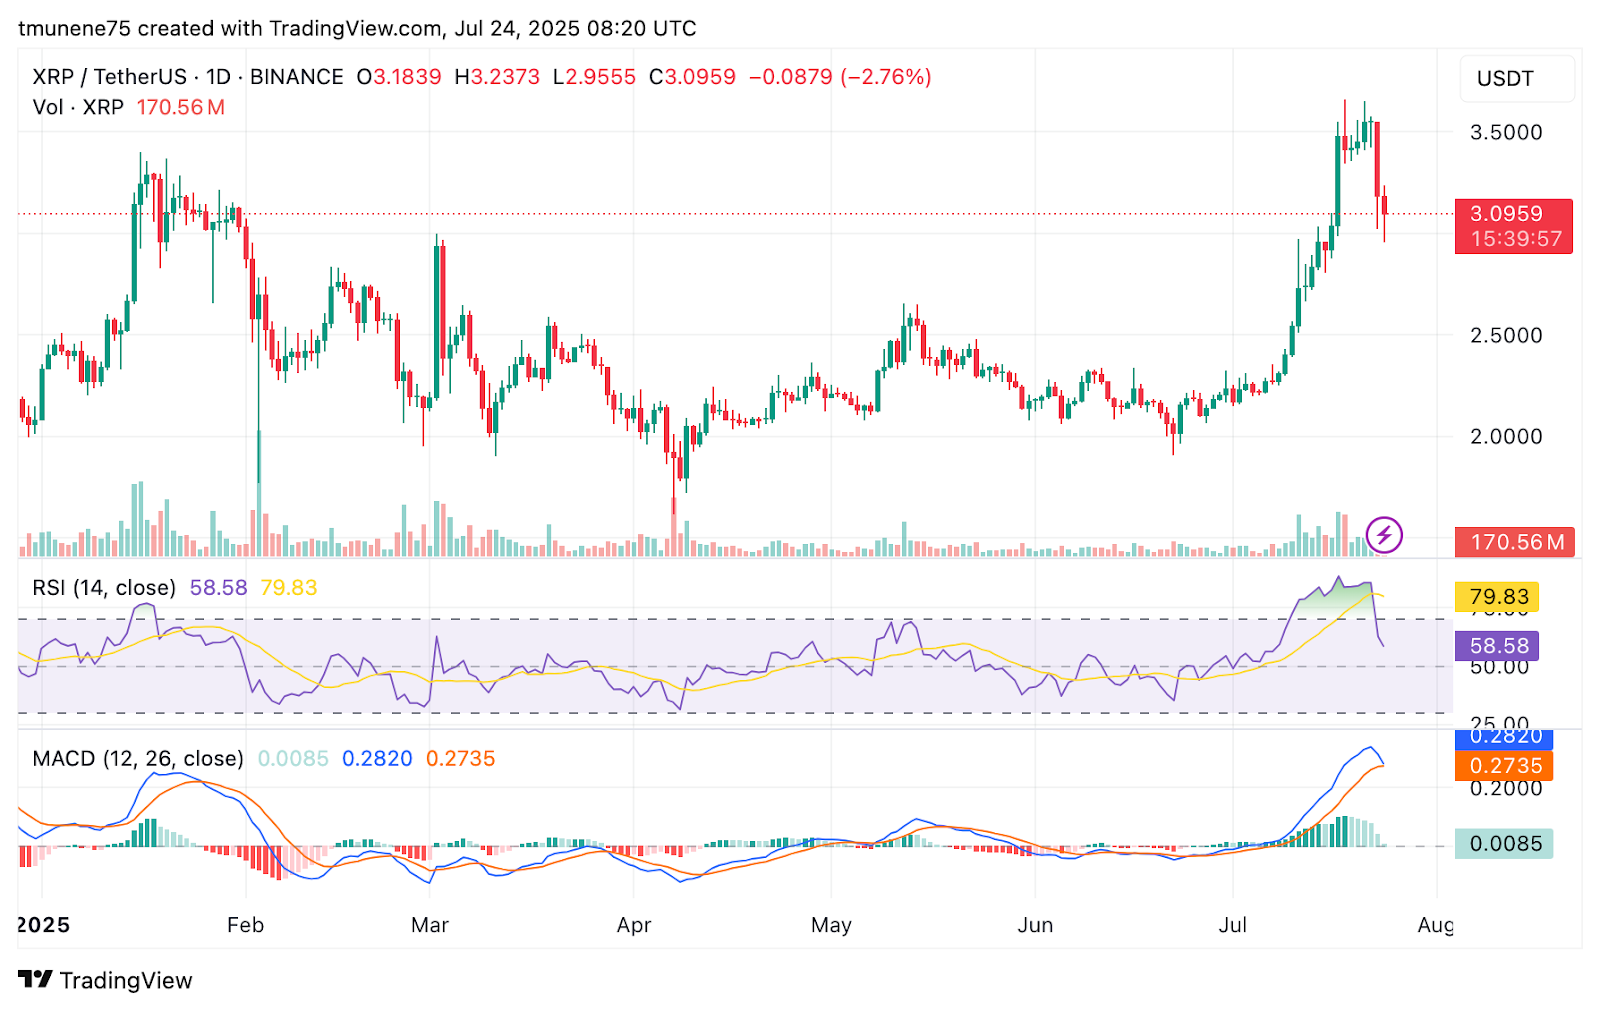Click the Close value C3.0959

692,77
